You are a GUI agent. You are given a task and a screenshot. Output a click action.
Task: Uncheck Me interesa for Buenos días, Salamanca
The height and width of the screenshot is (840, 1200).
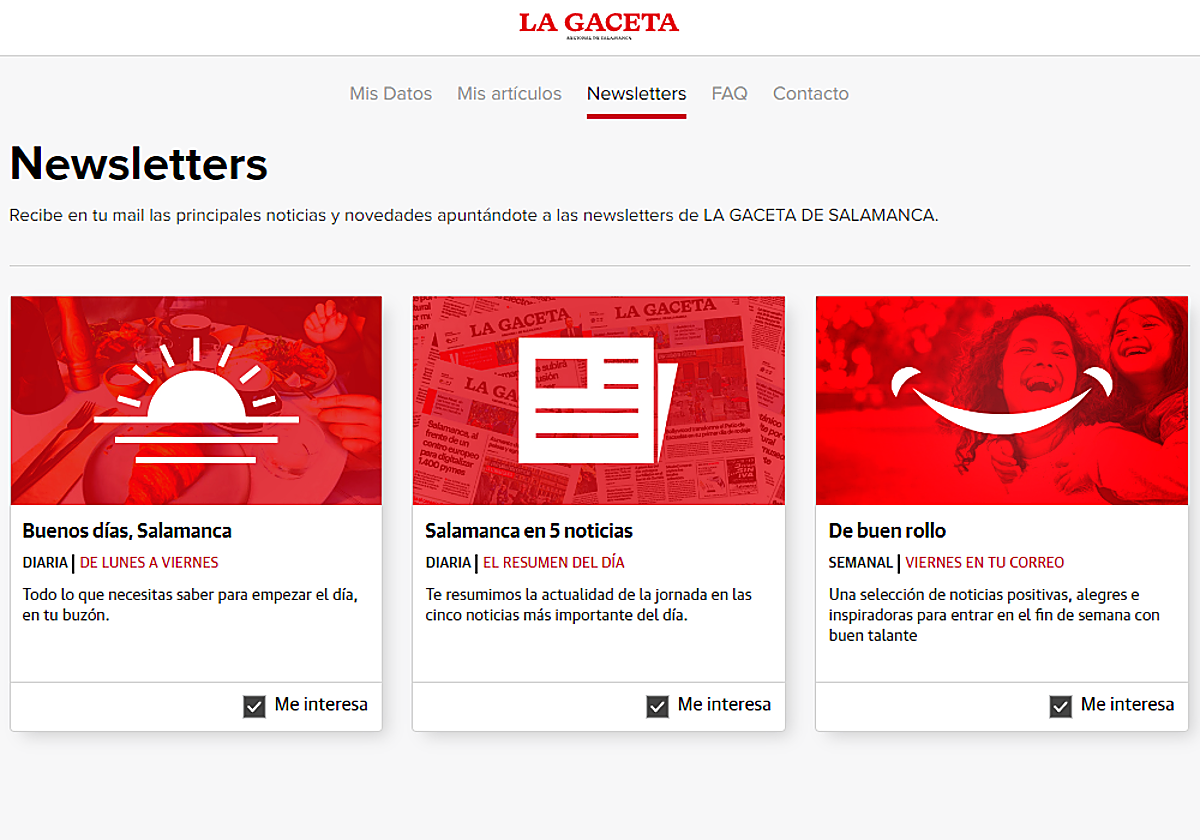tap(254, 707)
